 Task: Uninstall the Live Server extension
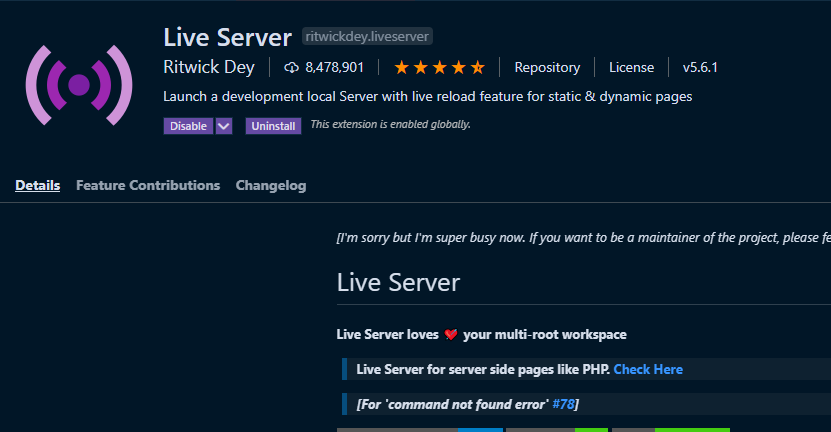pyautogui.click(x=273, y=126)
